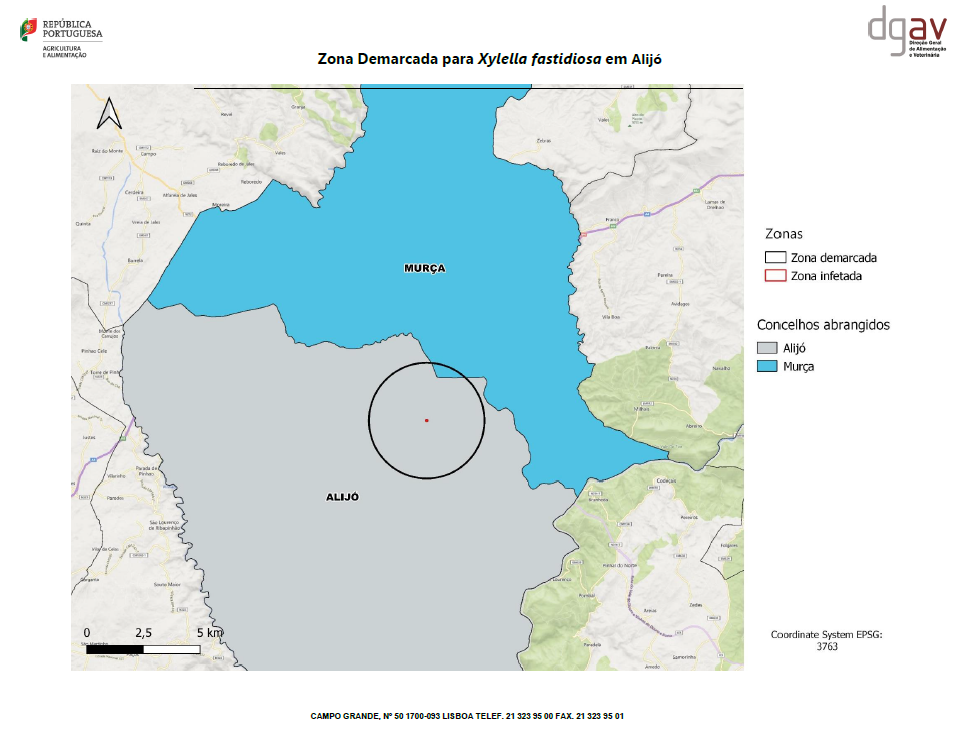Click the scale bar at bottom left
Image resolution: width=955 pixels, height=742 pixels.
coord(143,649)
